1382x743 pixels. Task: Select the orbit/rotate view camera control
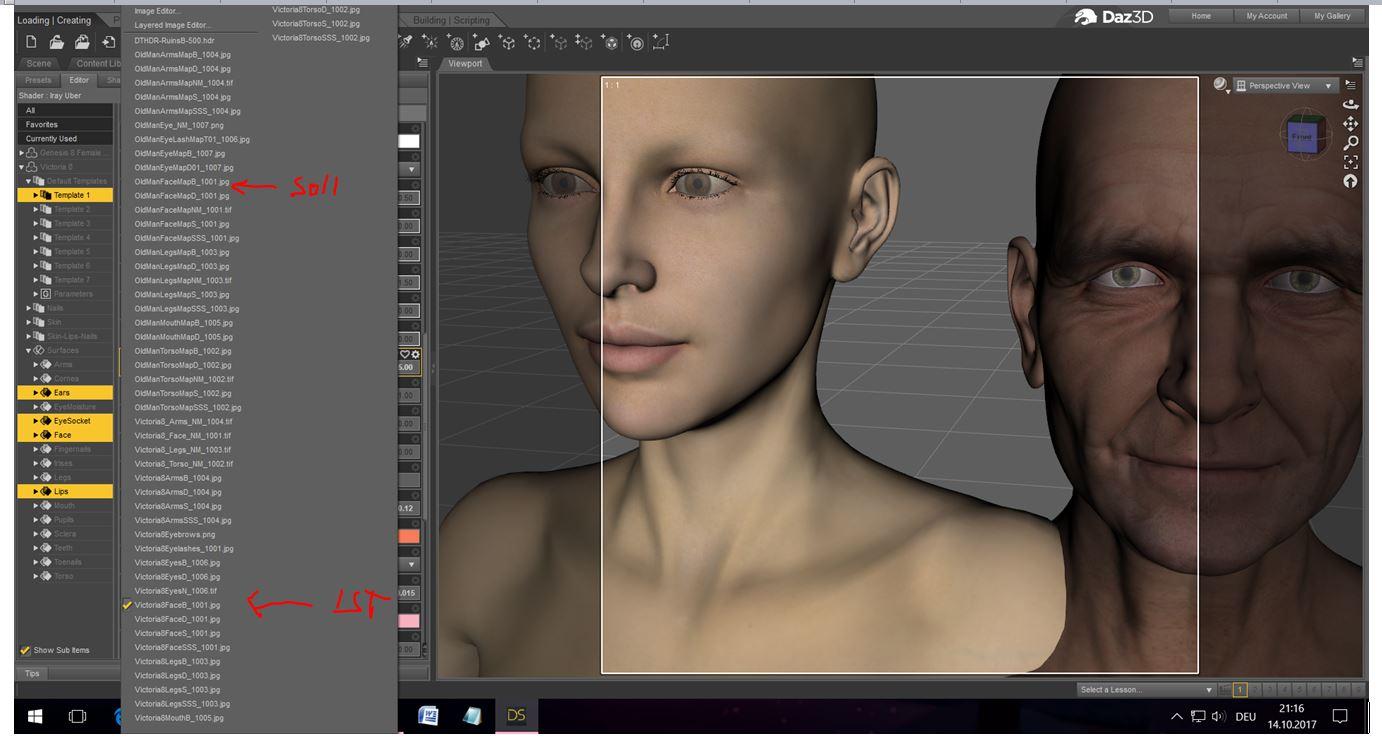pos(1350,104)
